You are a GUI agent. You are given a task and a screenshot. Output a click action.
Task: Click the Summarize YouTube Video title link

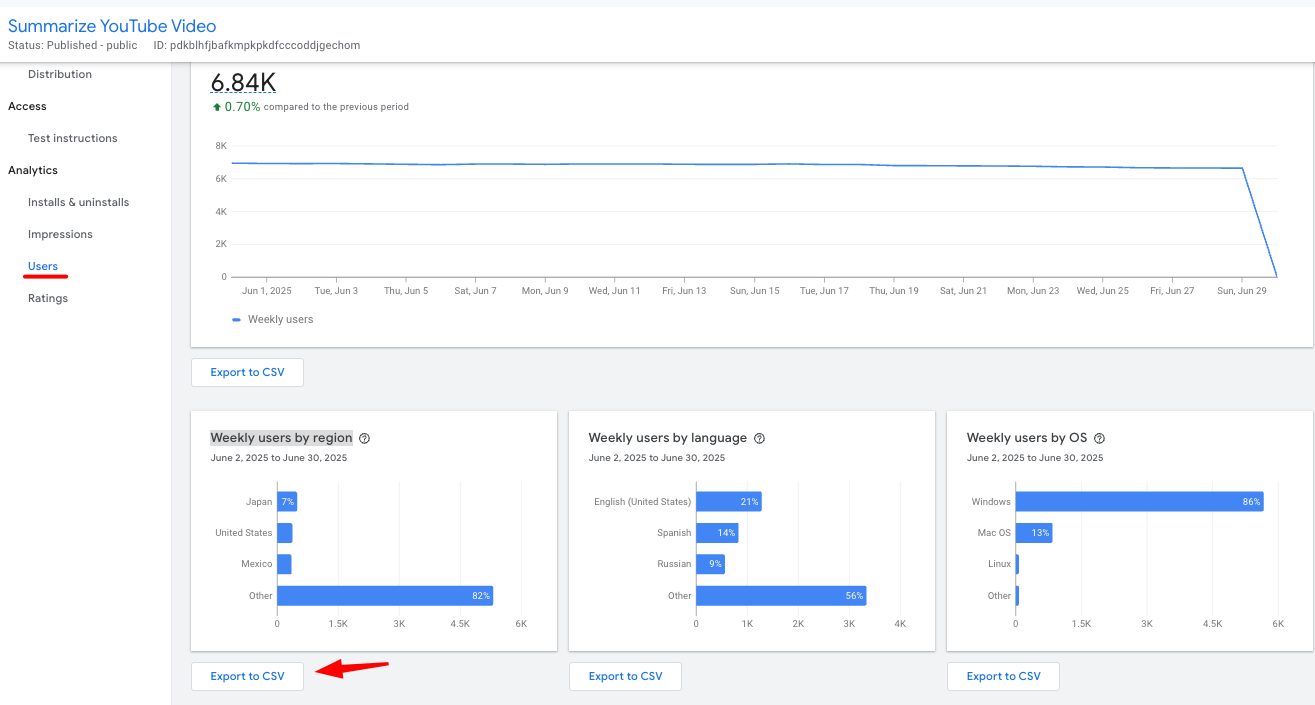[112, 26]
